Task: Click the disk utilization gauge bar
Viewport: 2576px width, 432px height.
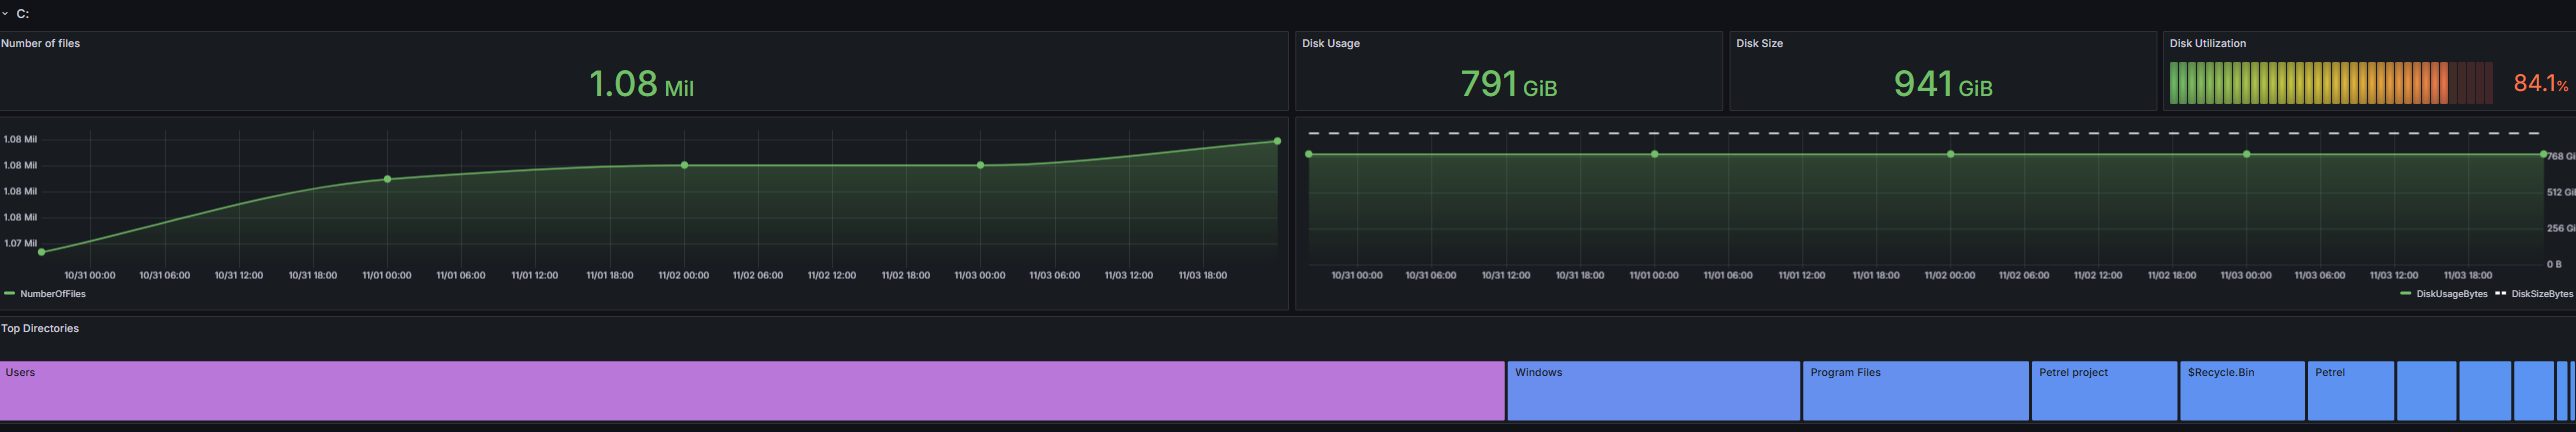Action: coord(2332,83)
